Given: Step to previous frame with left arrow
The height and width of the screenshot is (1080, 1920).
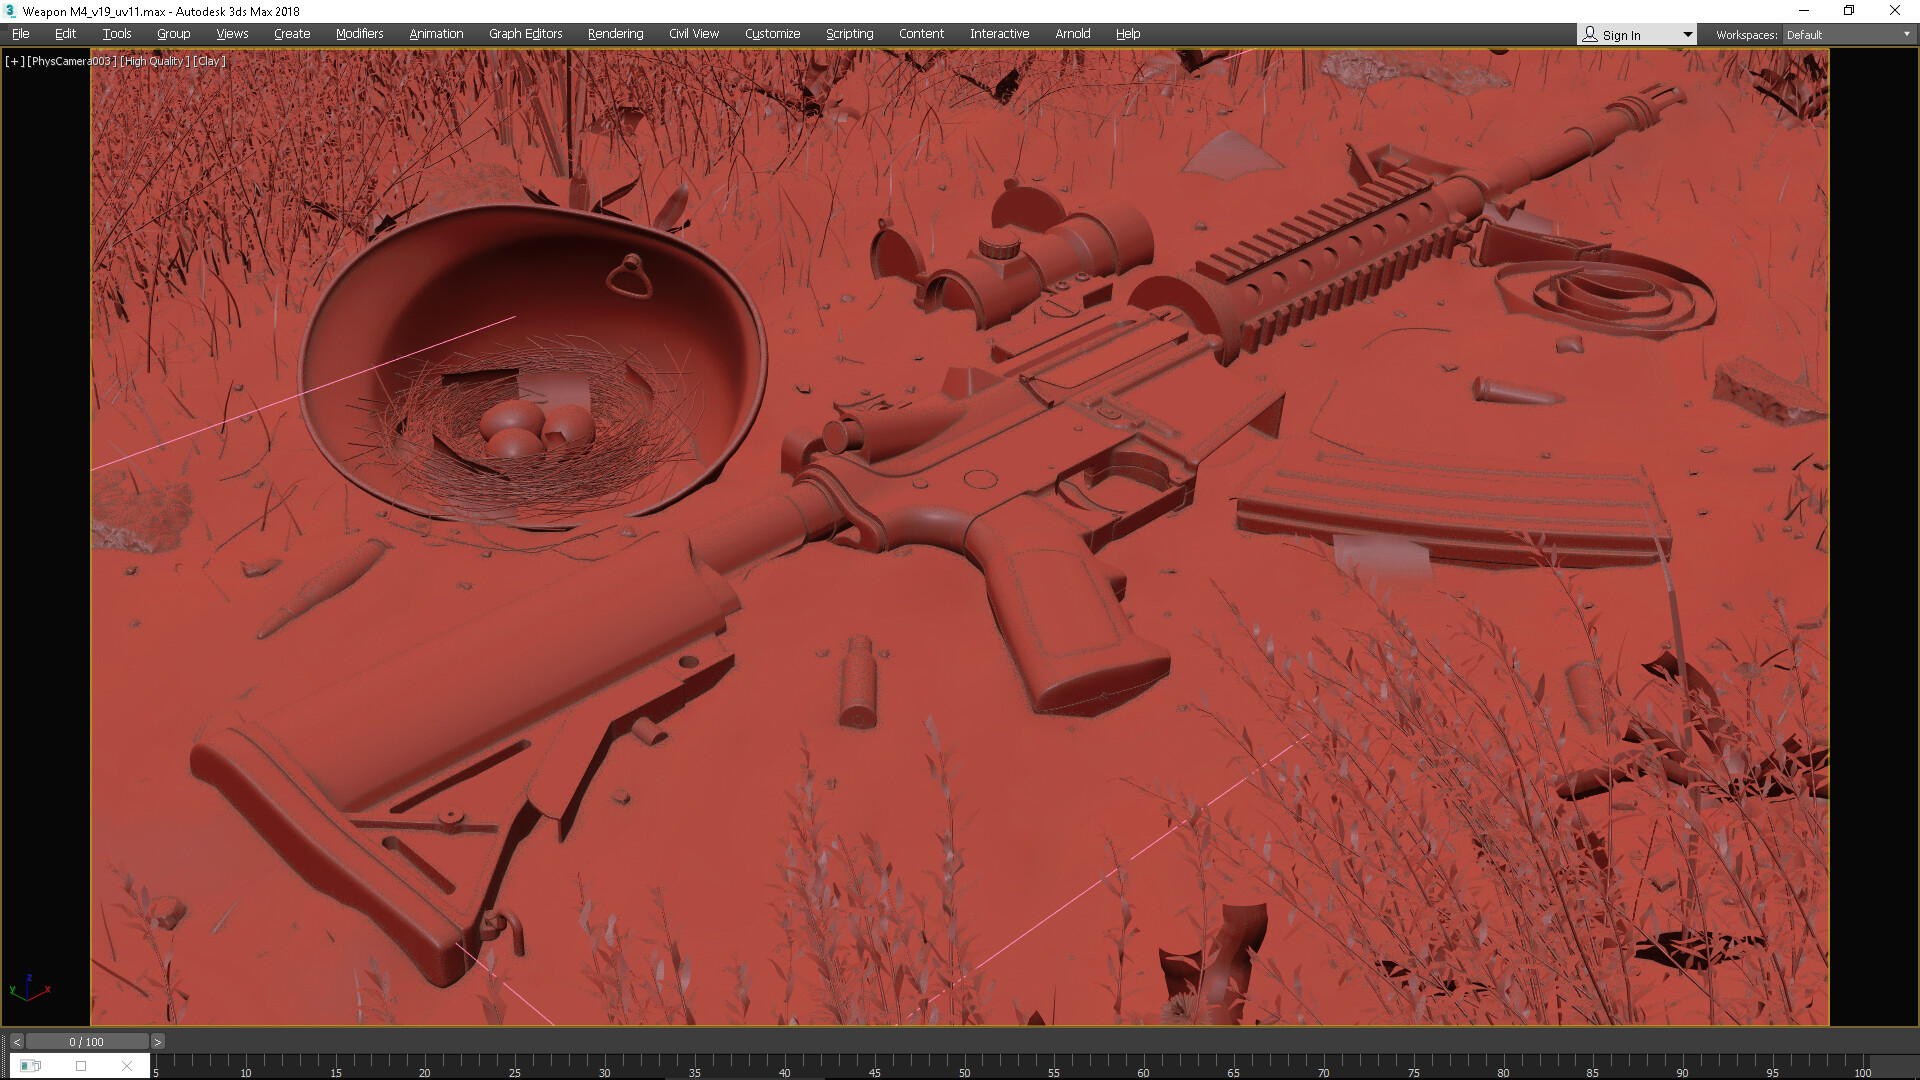Looking at the screenshot, I should click(17, 1042).
